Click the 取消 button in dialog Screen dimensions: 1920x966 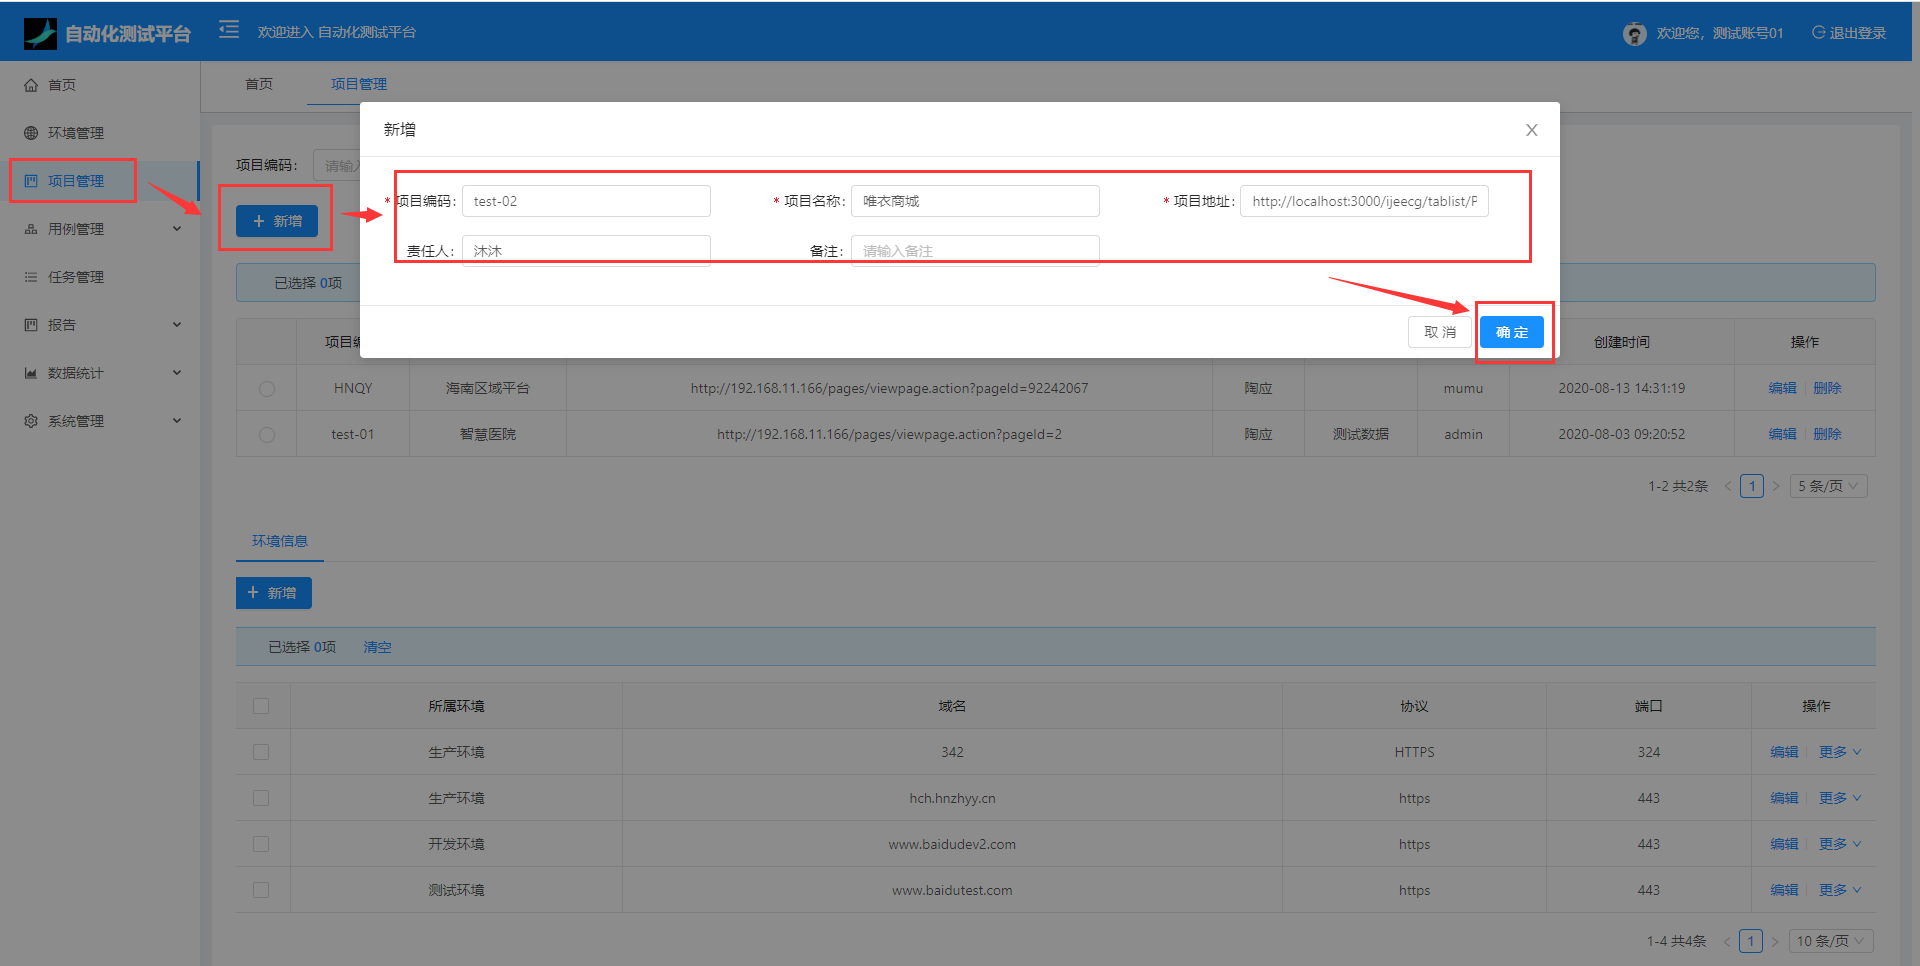point(1440,332)
